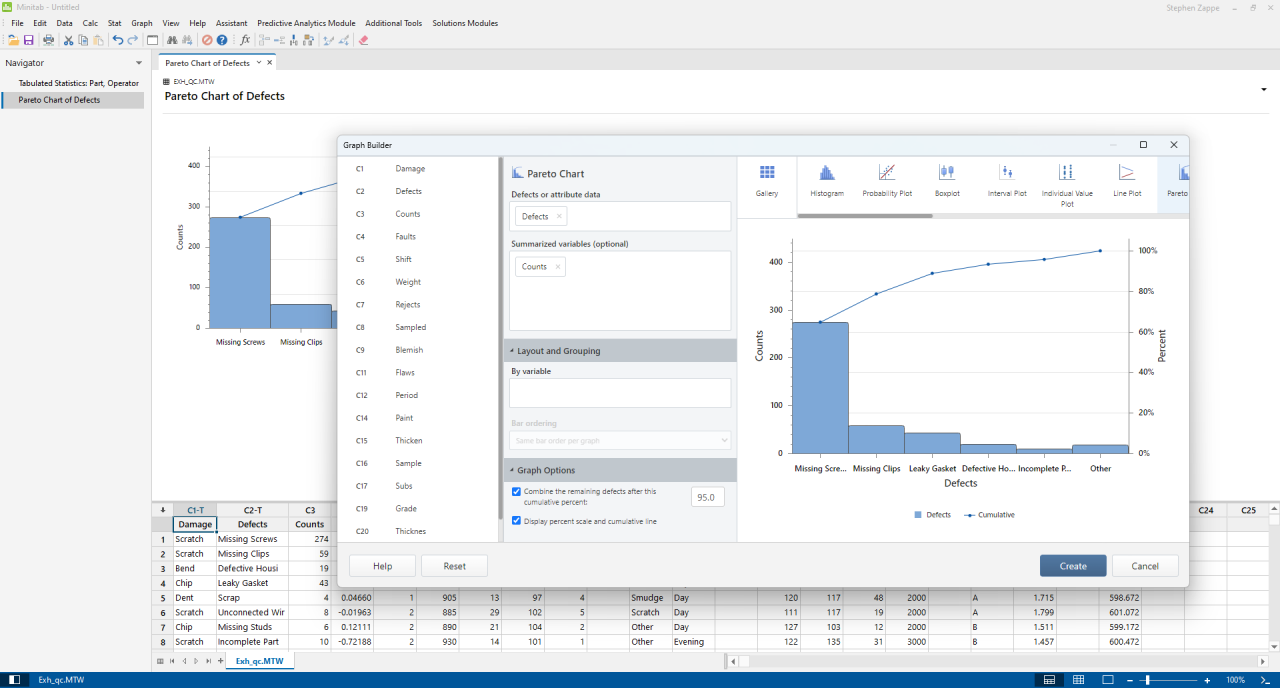
Task: Click the Reset button in Graph Builder
Action: [x=454, y=565]
